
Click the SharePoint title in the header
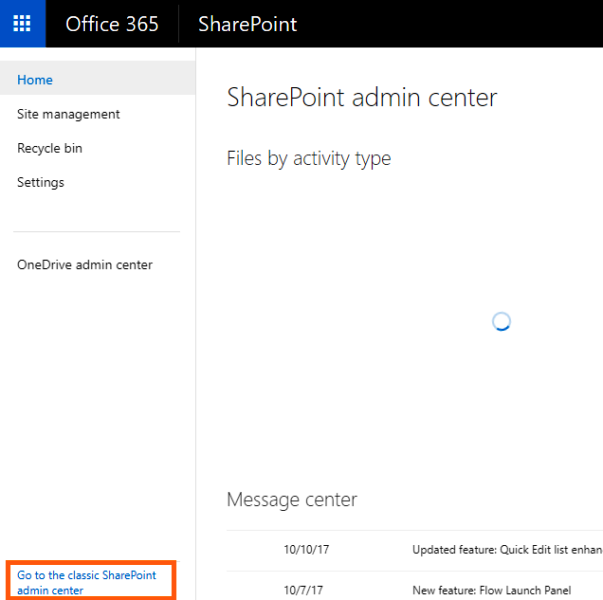pos(247,24)
